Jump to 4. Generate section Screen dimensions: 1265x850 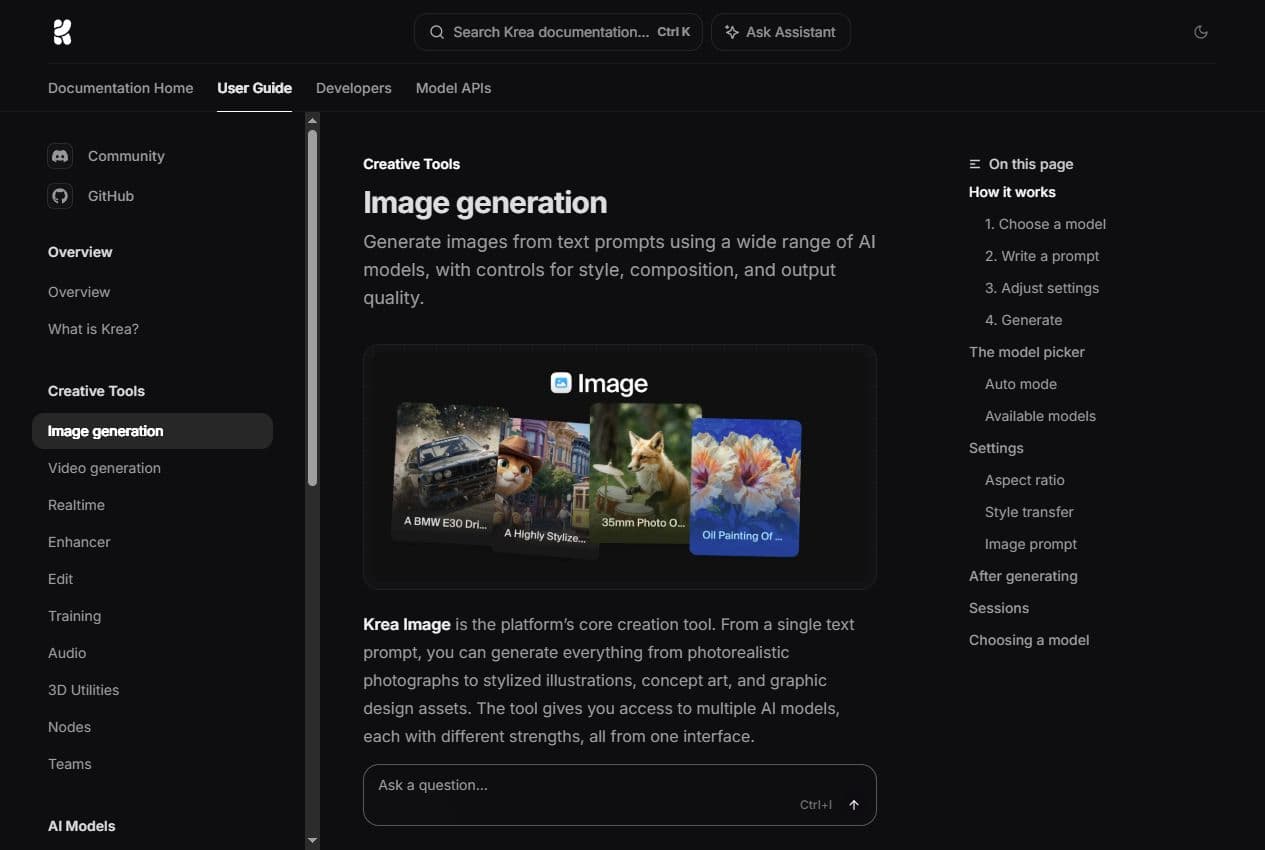click(x=1023, y=320)
